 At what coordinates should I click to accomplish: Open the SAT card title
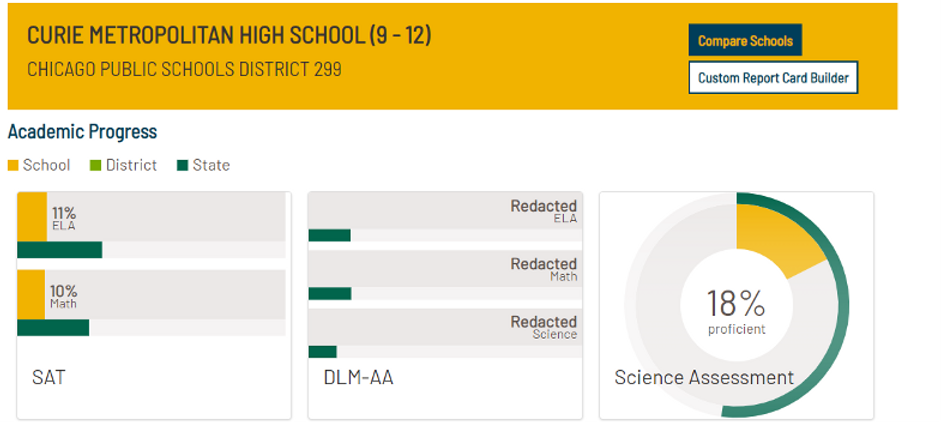coord(49,378)
